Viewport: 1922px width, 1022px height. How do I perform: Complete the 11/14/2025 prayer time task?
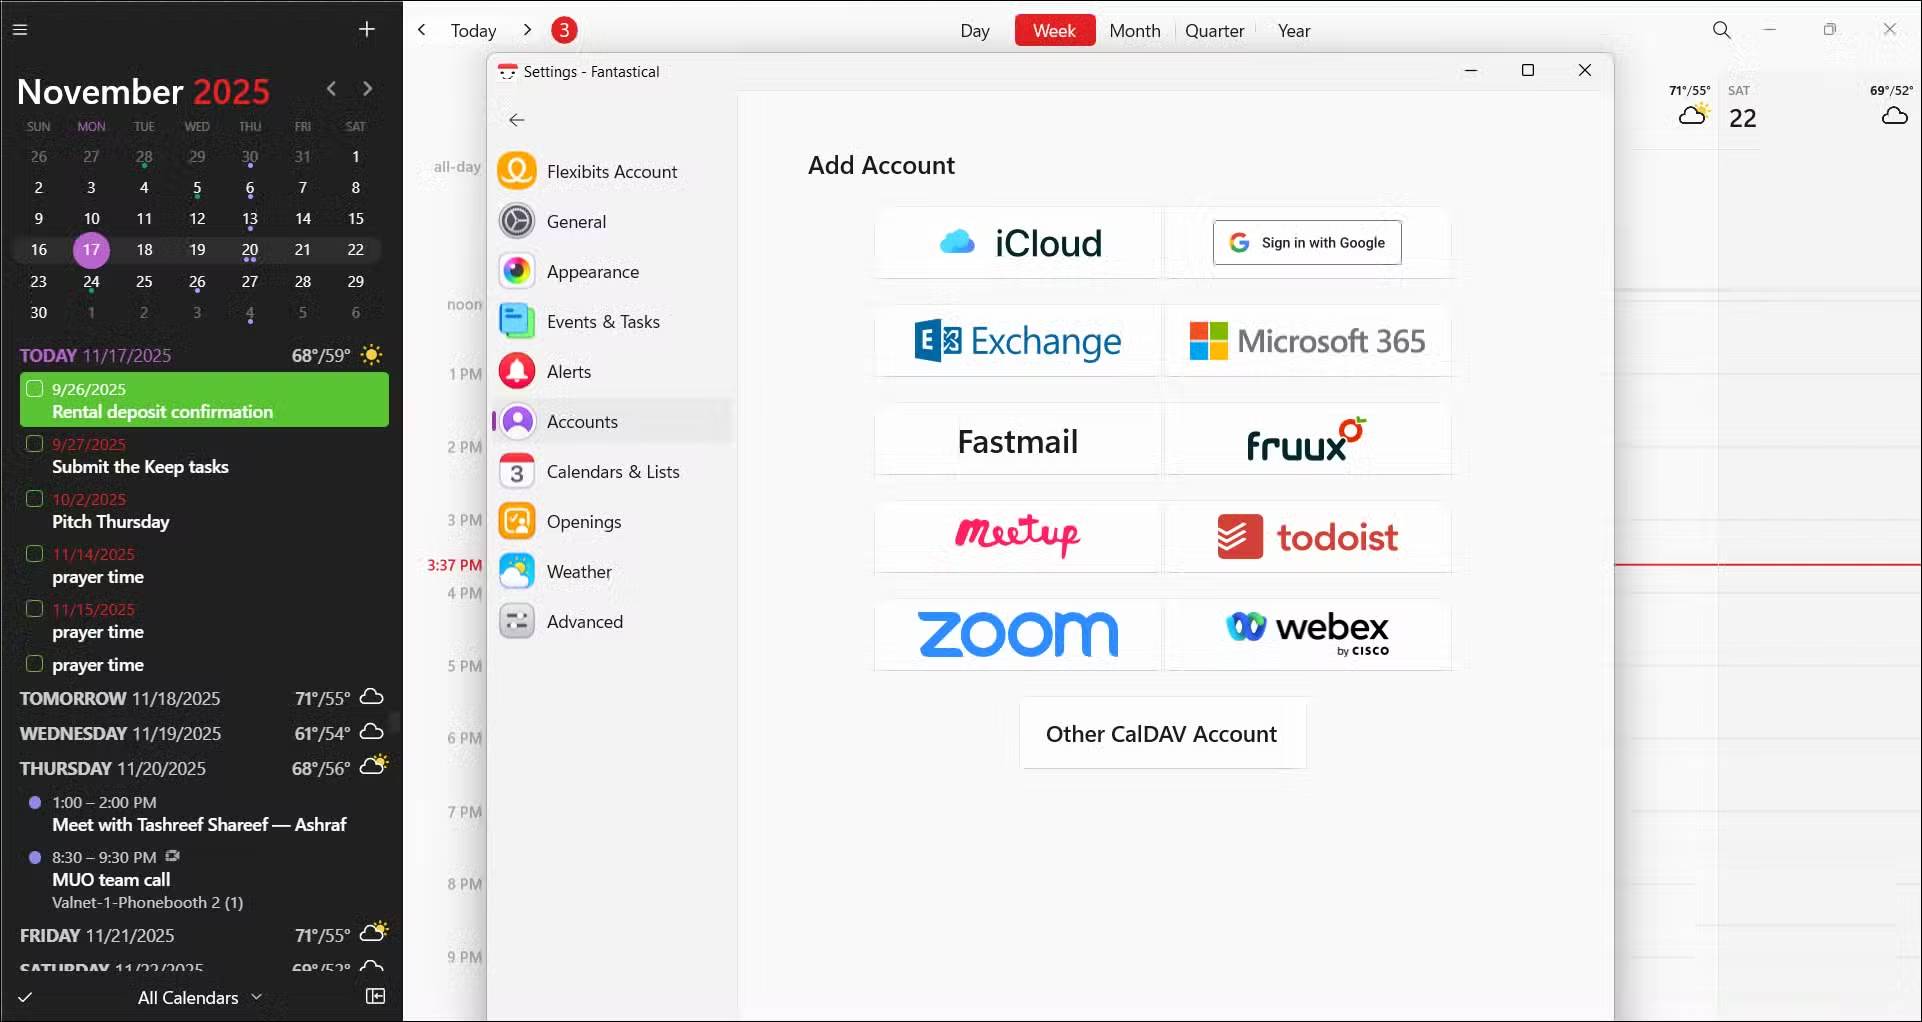[x=34, y=554]
